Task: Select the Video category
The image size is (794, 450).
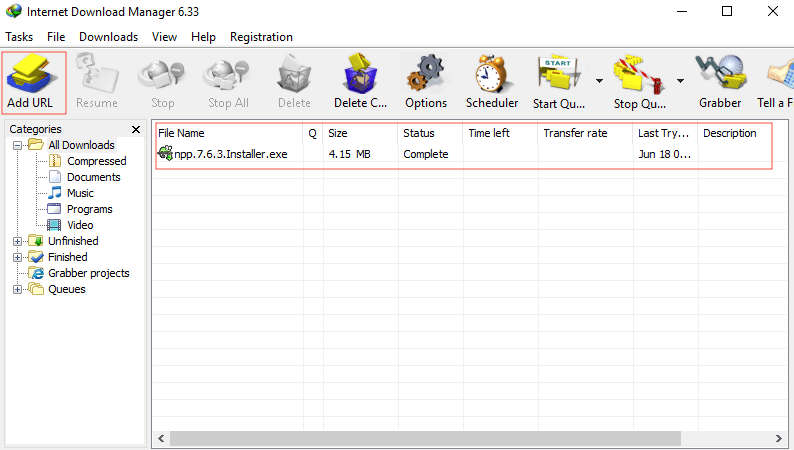Action: (80, 225)
